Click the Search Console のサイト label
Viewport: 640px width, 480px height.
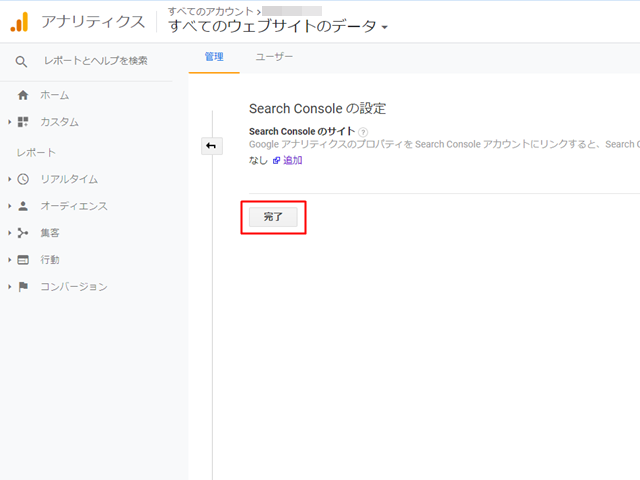pyautogui.click(x=302, y=131)
